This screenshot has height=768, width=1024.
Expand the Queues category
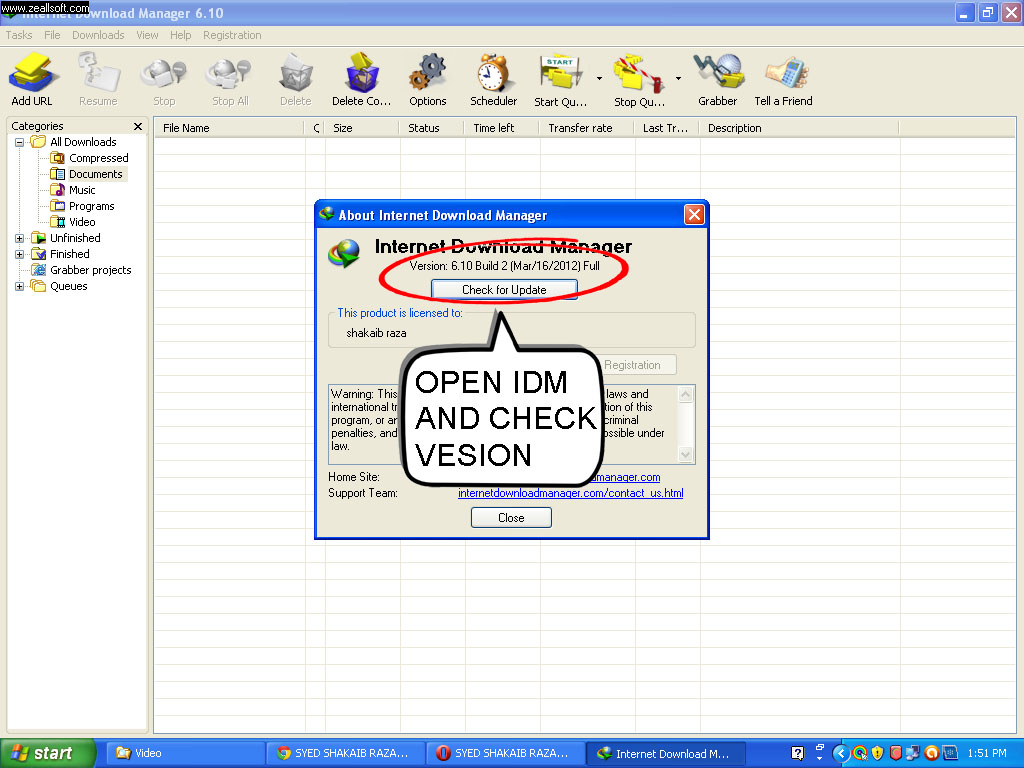(x=20, y=287)
